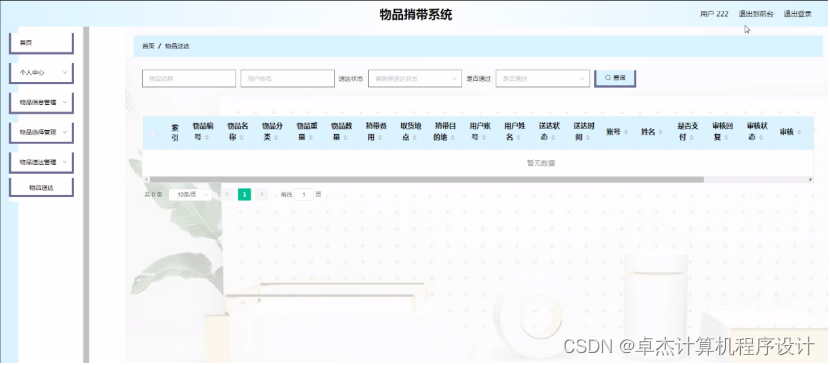
Task: Click table scrollbar right arrow
Action: coord(810,179)
